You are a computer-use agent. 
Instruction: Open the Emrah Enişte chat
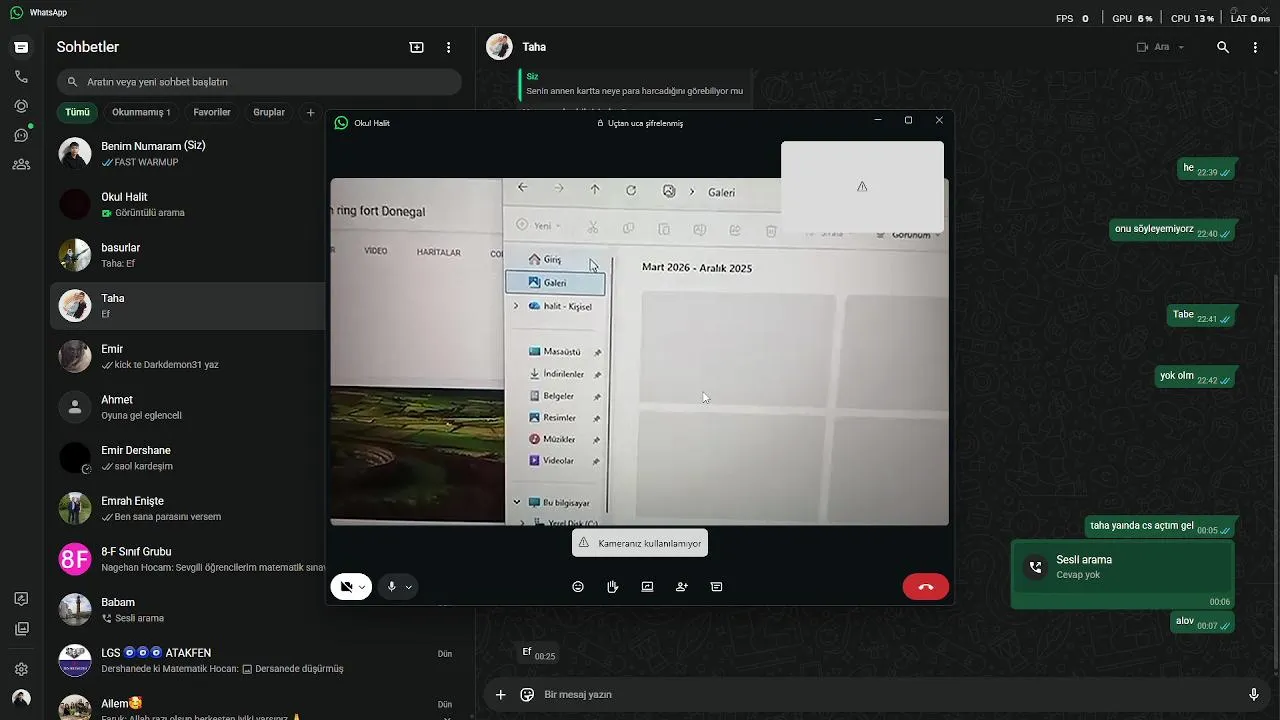[188, 508]
